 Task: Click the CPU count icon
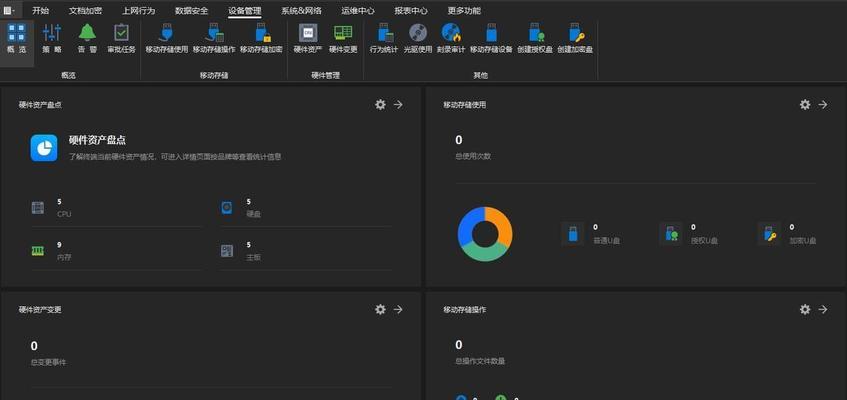point(37,208)
